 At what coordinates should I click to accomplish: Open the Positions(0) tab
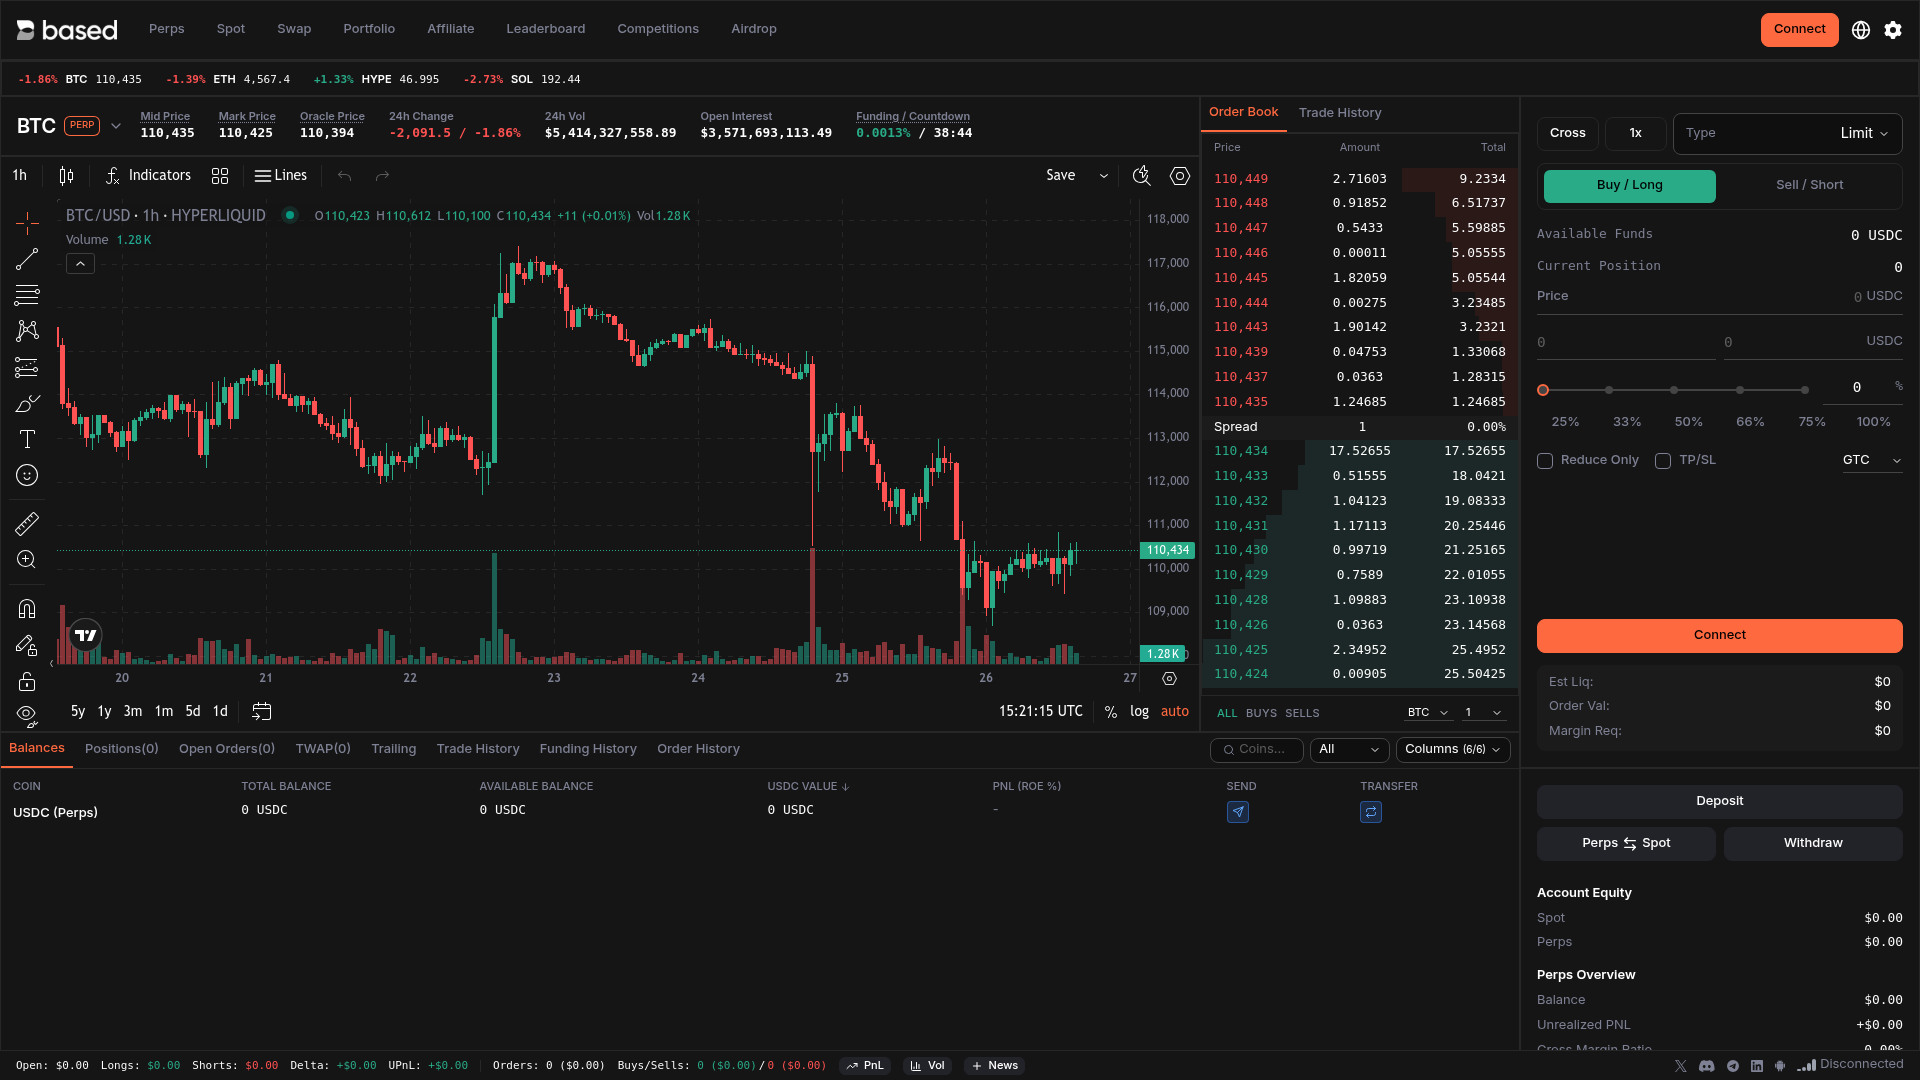pyautogui.click(x=121, y=749)
